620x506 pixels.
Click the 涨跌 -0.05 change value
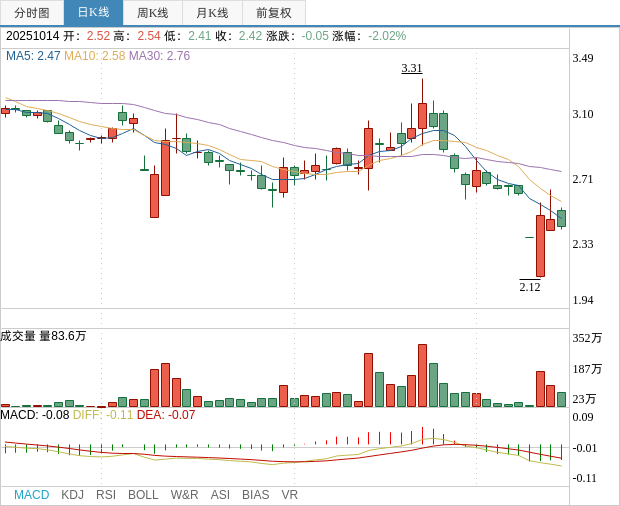pyautogui.click(x=315, y=36)
